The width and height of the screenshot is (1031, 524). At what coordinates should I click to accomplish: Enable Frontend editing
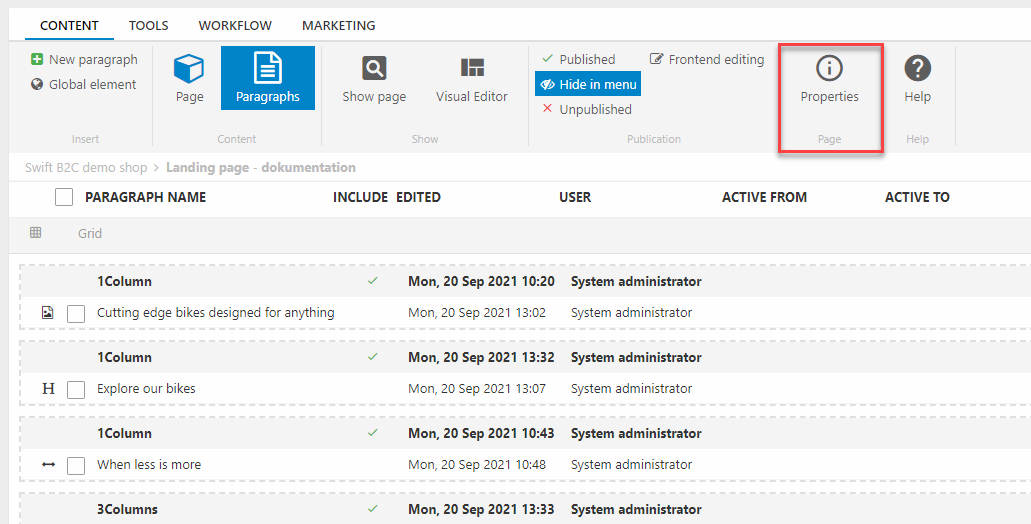pyautogui.click(x=707, y=60)
